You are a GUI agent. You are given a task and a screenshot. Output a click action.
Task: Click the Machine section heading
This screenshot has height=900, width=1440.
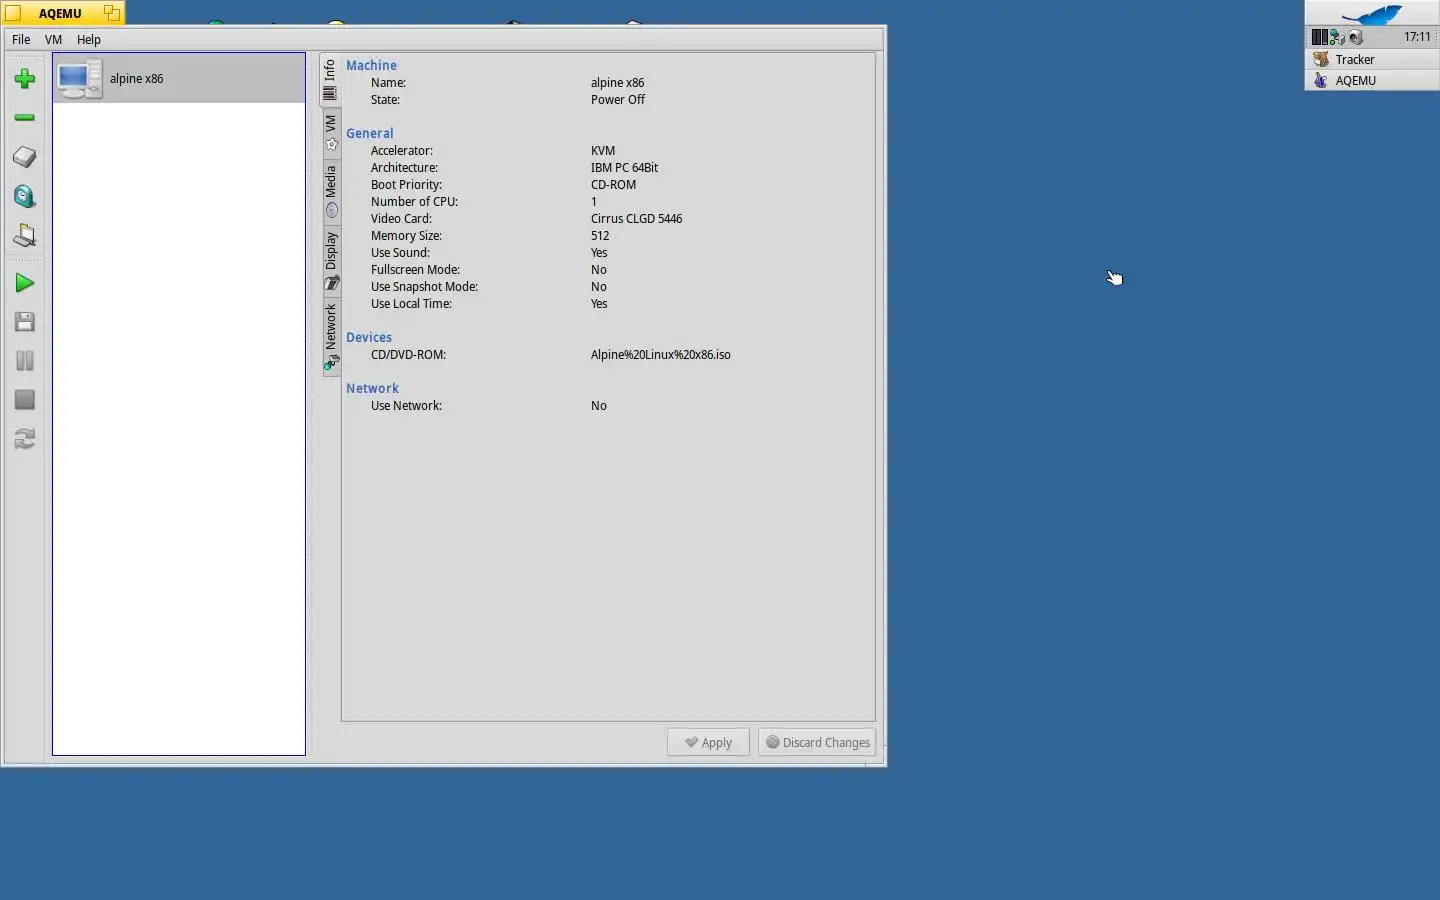[x=371, y=65]
